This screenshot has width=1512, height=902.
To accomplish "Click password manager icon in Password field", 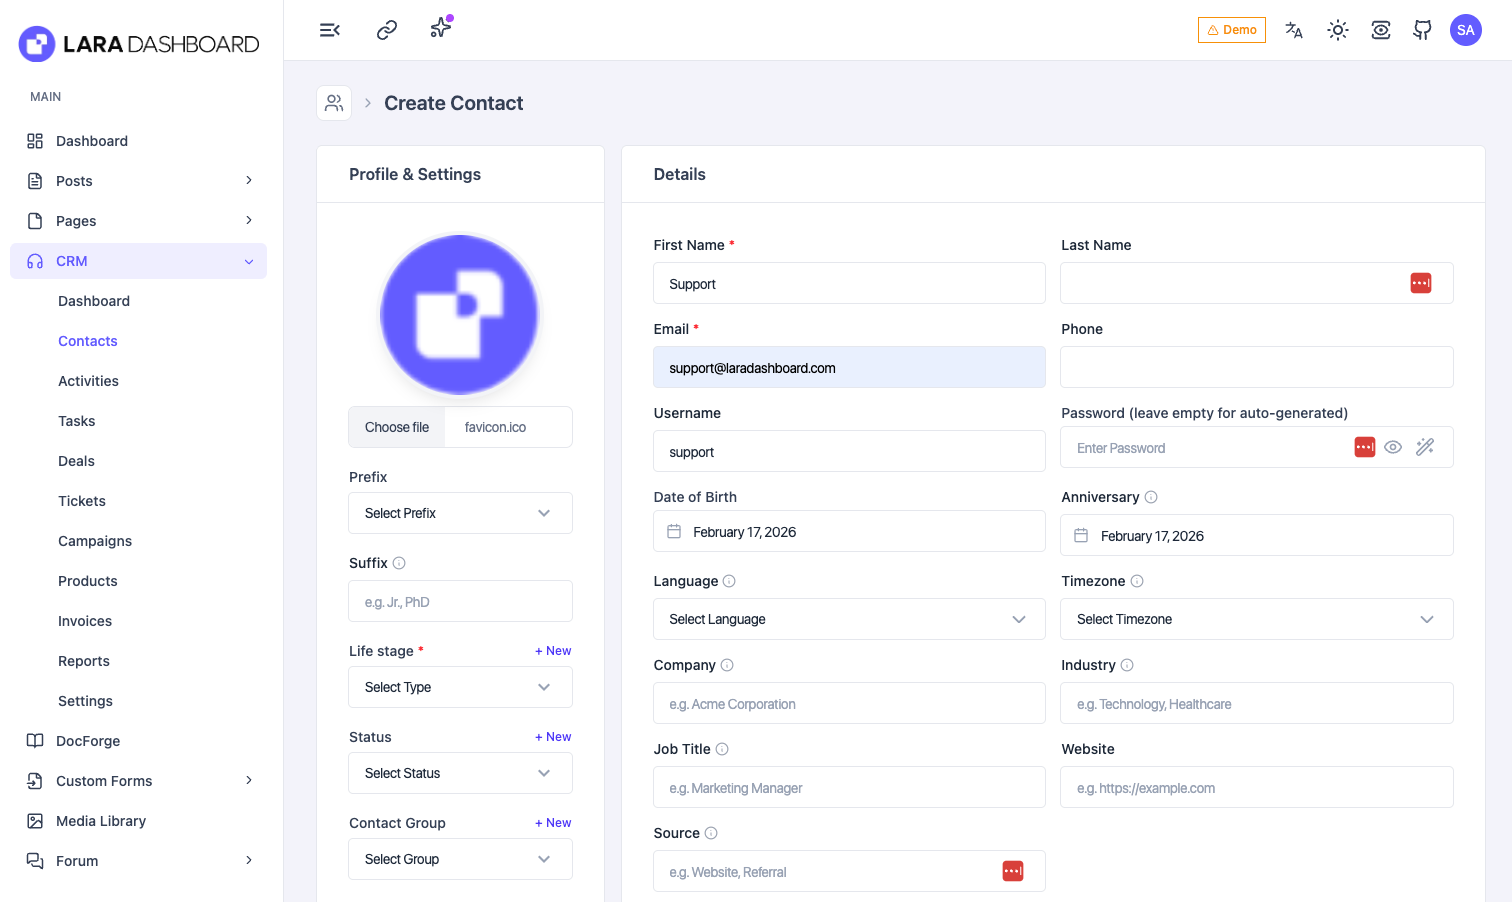I will 1365,447.
